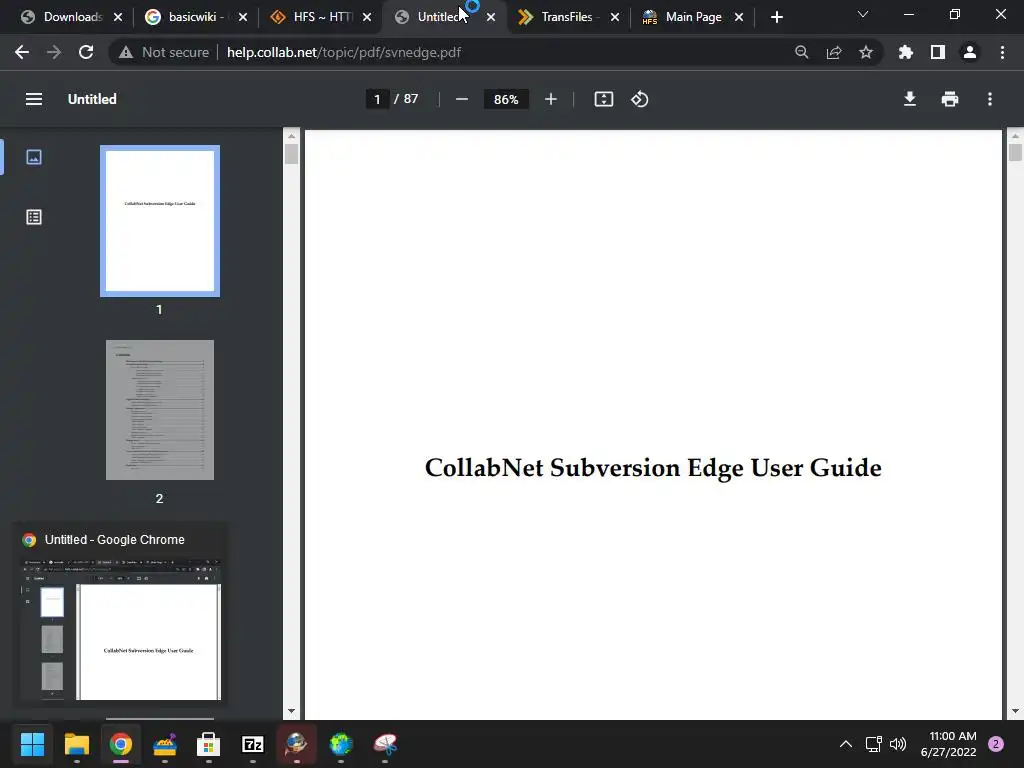
Task: Click the Not secure warning indicator
Action: [x=164, y=52]
